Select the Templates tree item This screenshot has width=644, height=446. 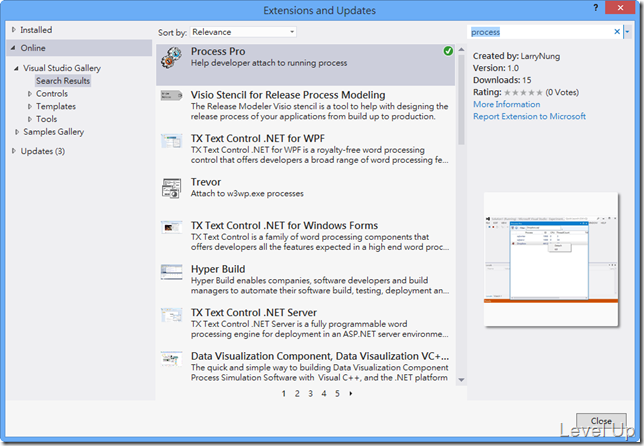pyautogui.click(x=56, y=106)
